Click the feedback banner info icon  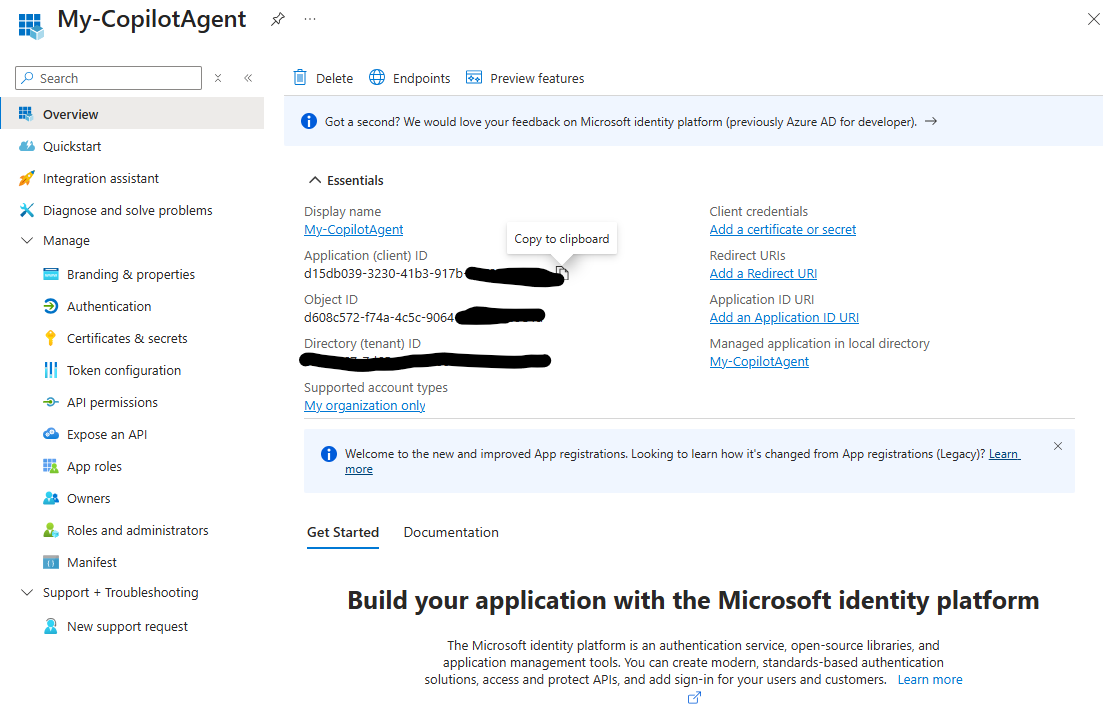click(x=309, y=121)
